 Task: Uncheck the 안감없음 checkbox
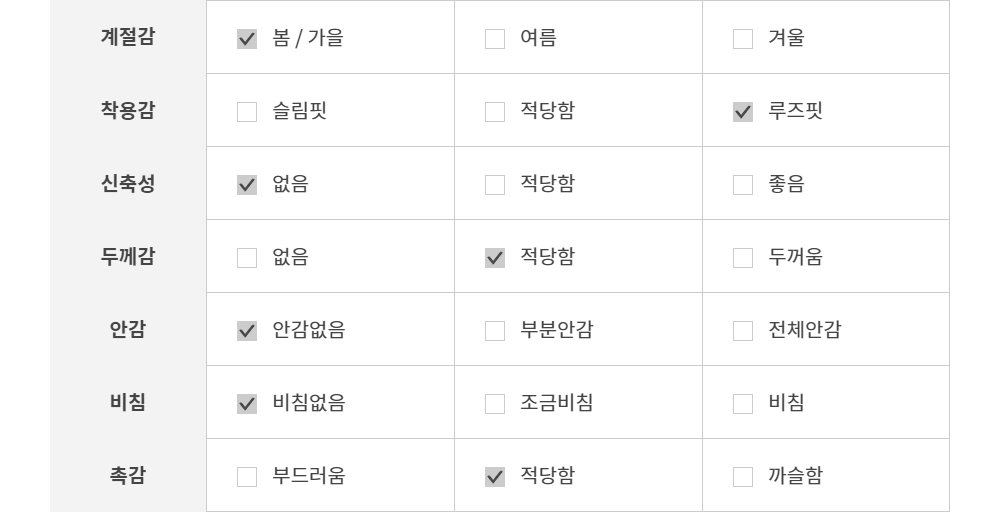pyautogui.click(x=247, y=331)
